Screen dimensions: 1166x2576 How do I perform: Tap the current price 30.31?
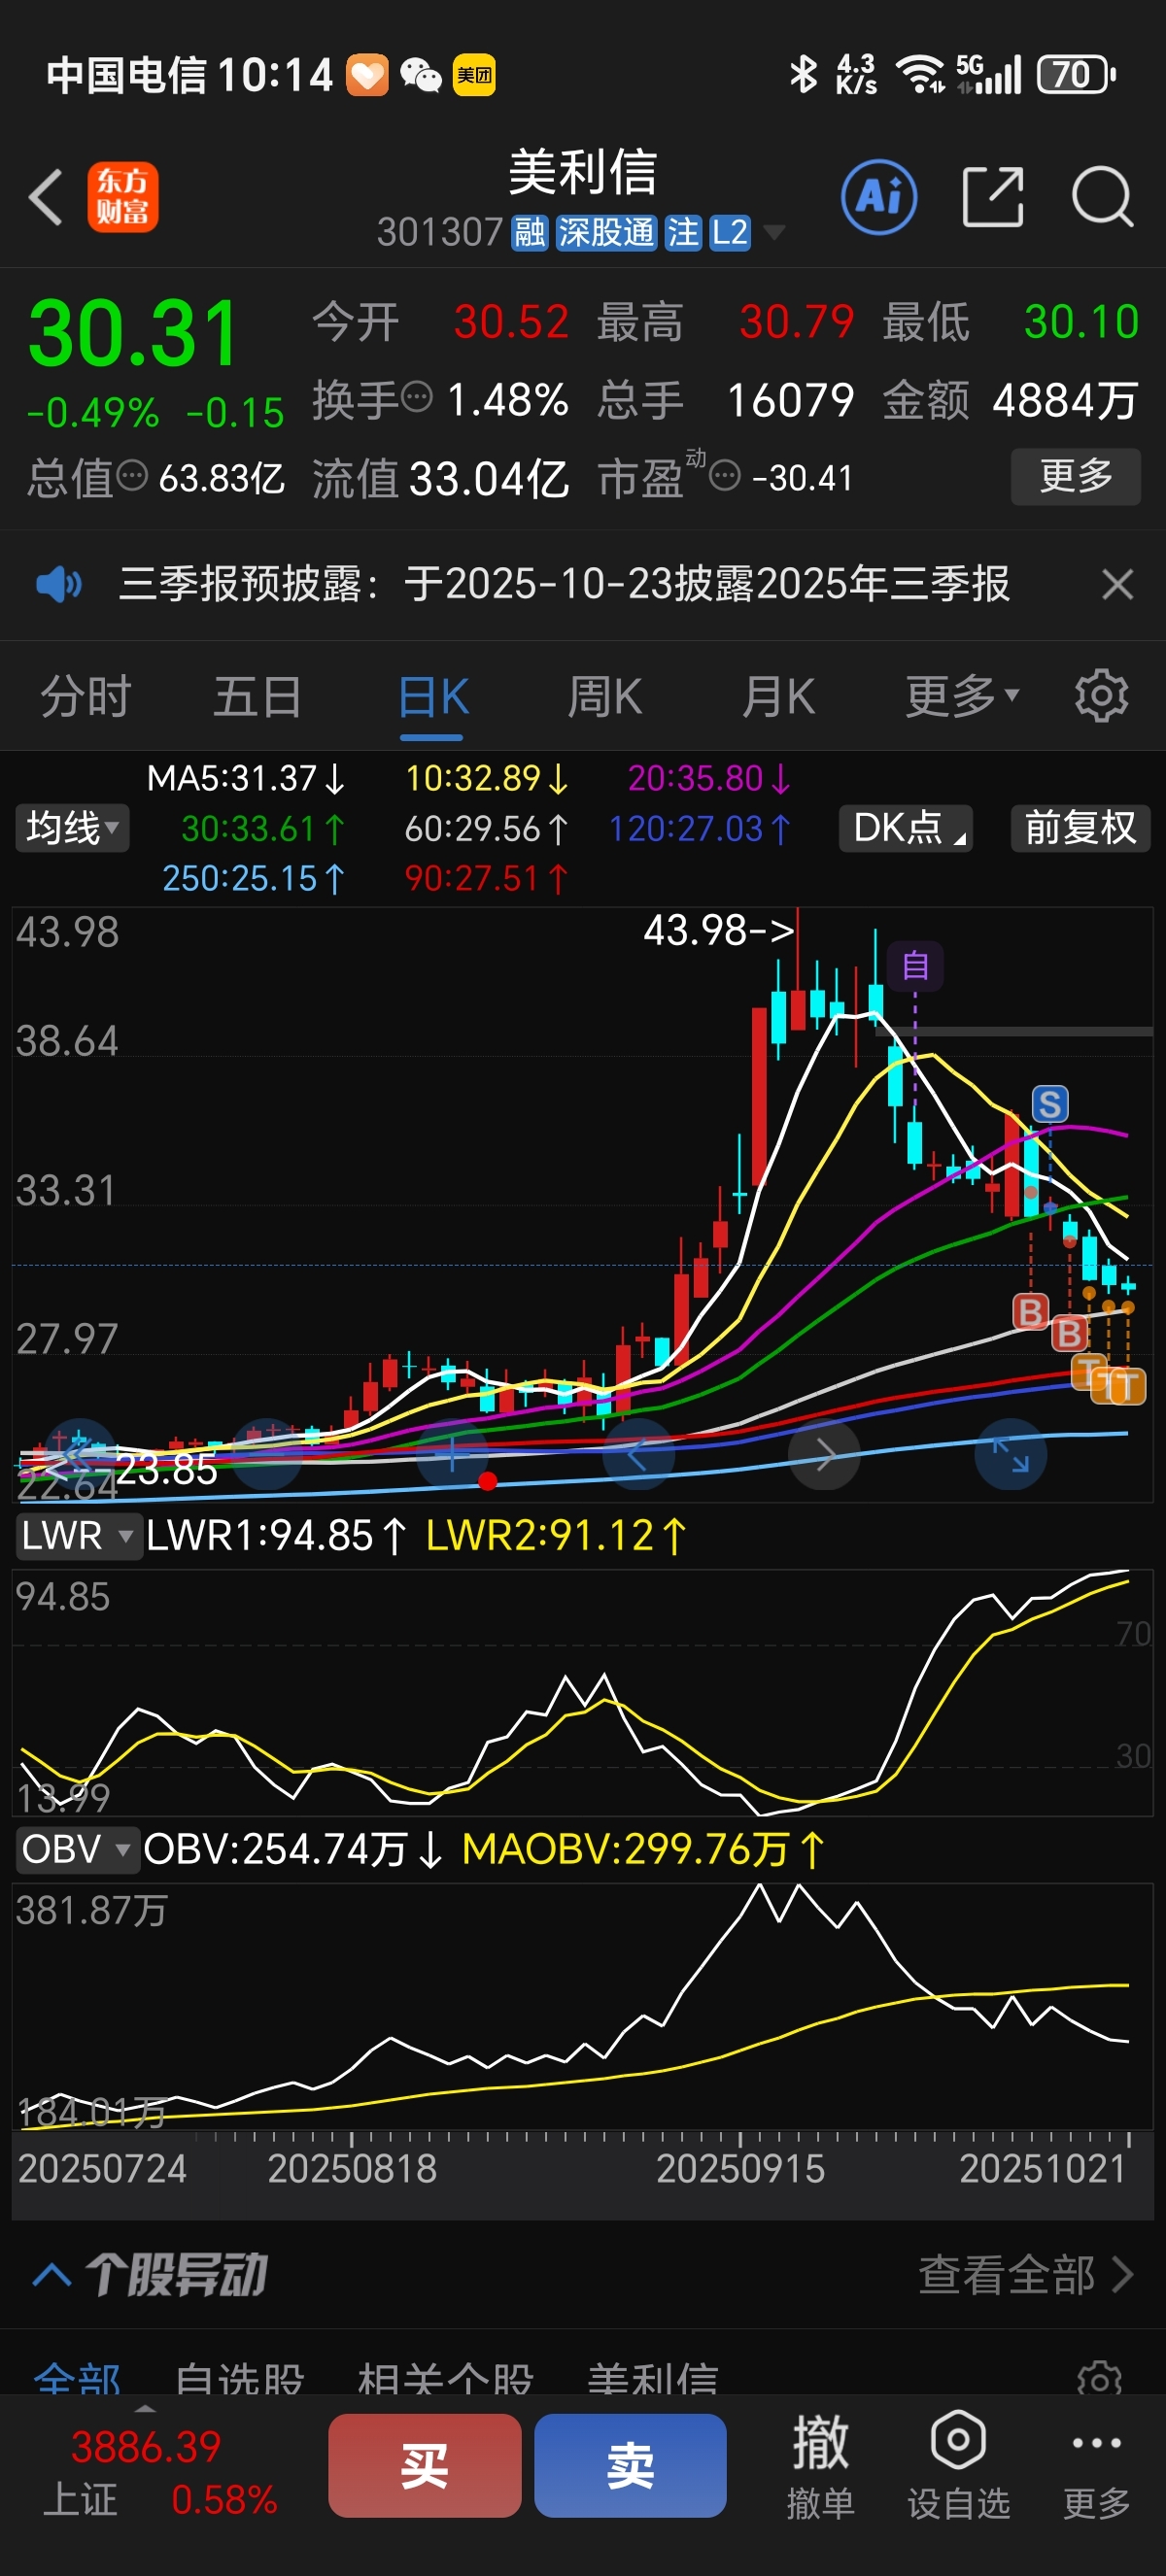point(133,332)
